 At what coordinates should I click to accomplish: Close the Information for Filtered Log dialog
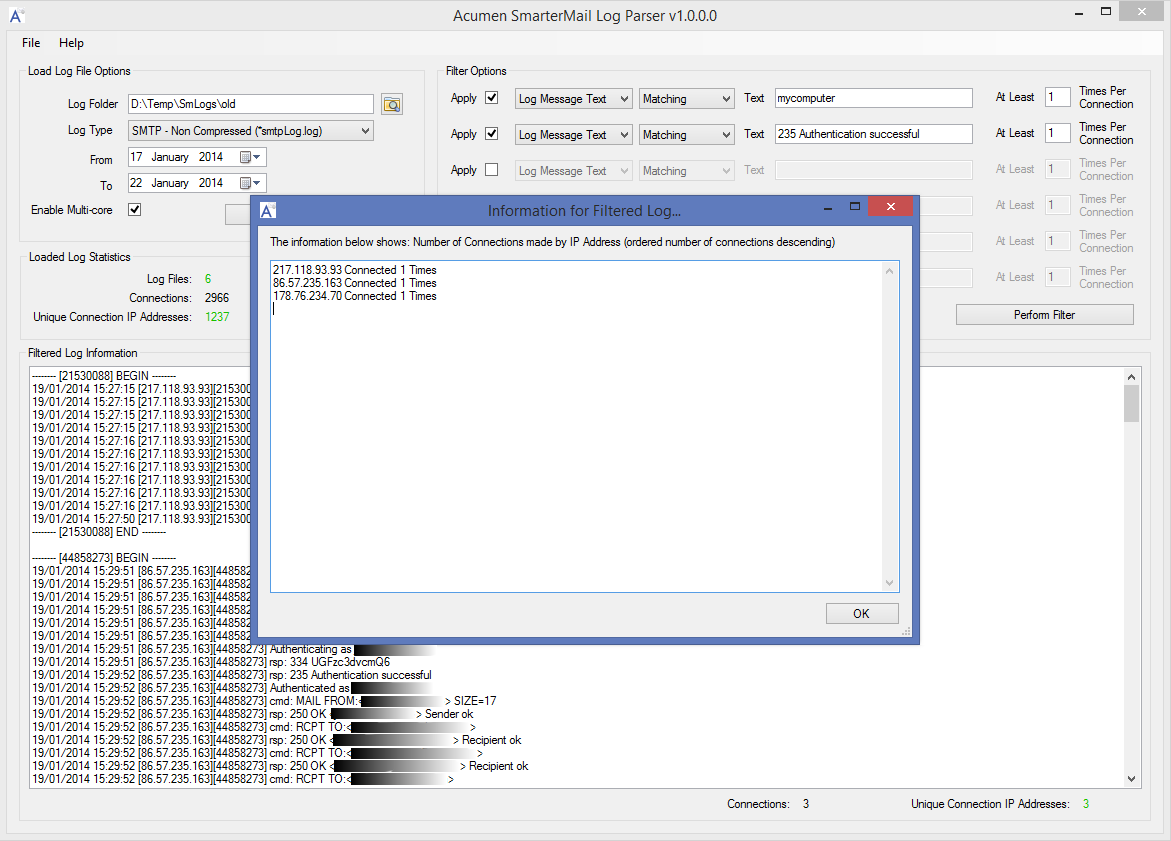[890, 207]
